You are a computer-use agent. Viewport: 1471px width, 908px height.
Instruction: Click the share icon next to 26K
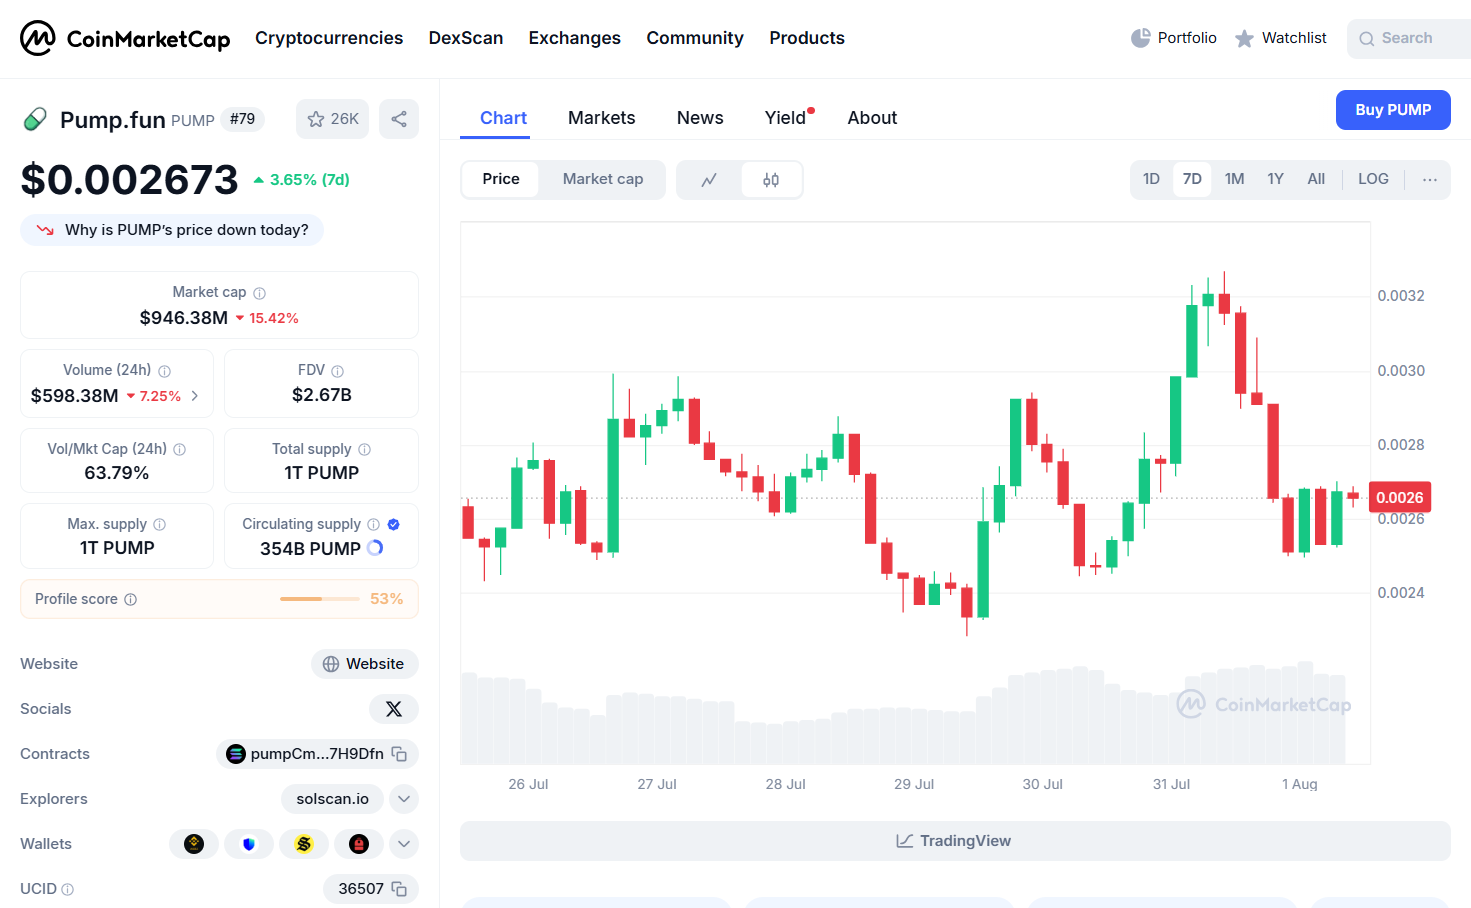pyautogui.click(x=399, y=119)
